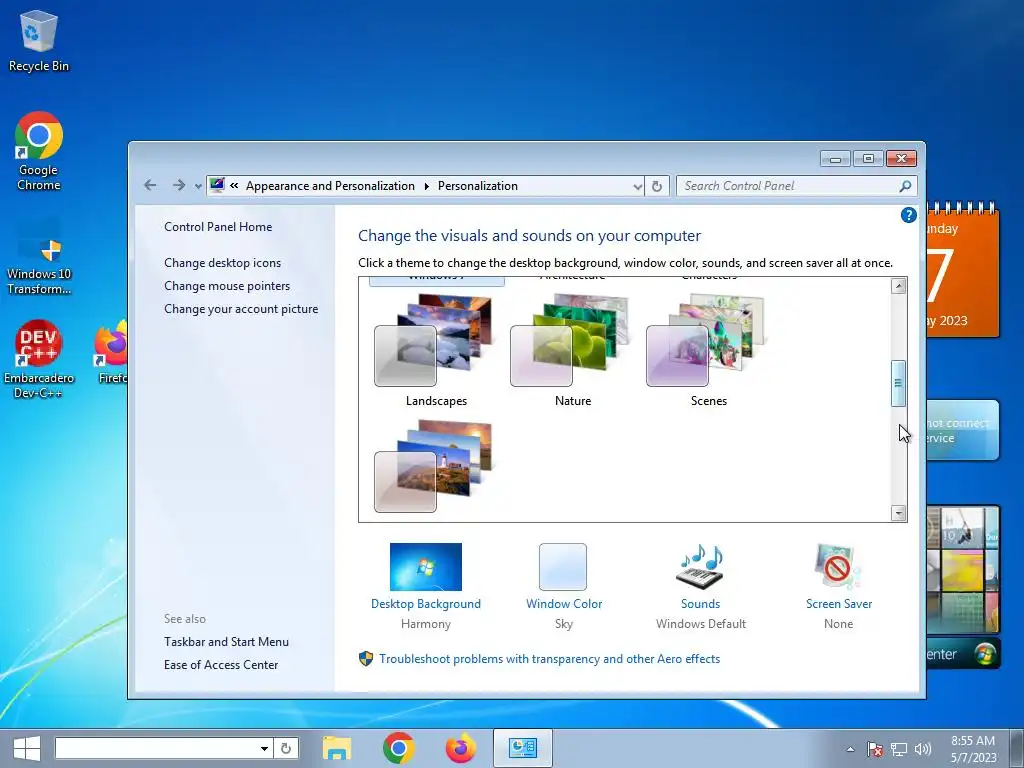1024x768 pixels.
Task: Click the theme list scroll up arrow
Action: point(899,285)
